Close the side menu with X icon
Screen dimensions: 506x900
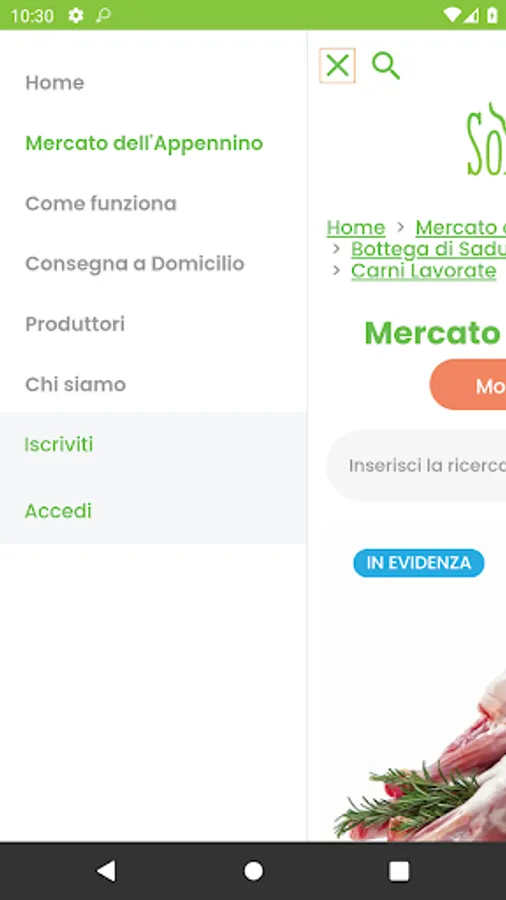pyautogui.click(x=337, y=65)
